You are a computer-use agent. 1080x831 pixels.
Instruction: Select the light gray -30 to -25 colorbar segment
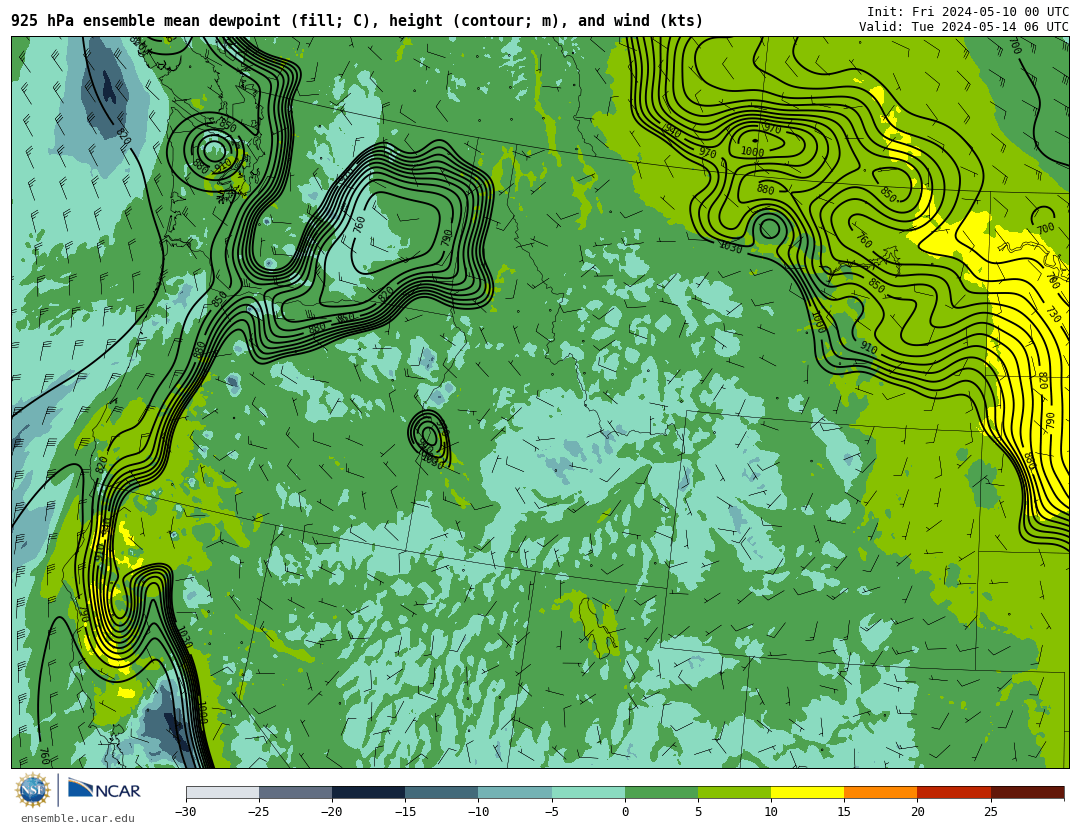222,792
